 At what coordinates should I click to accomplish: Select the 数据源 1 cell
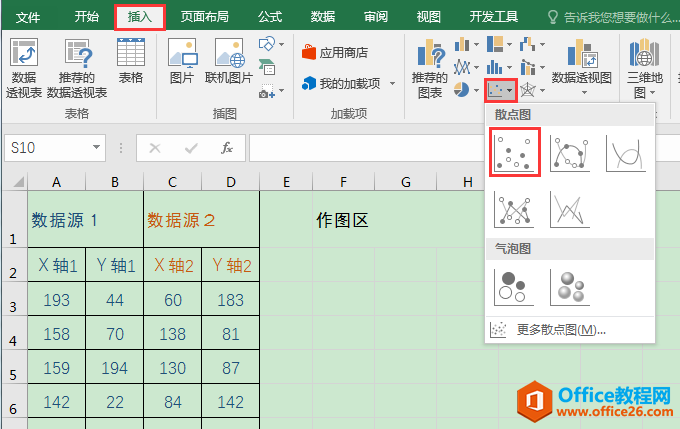(85, 219)
